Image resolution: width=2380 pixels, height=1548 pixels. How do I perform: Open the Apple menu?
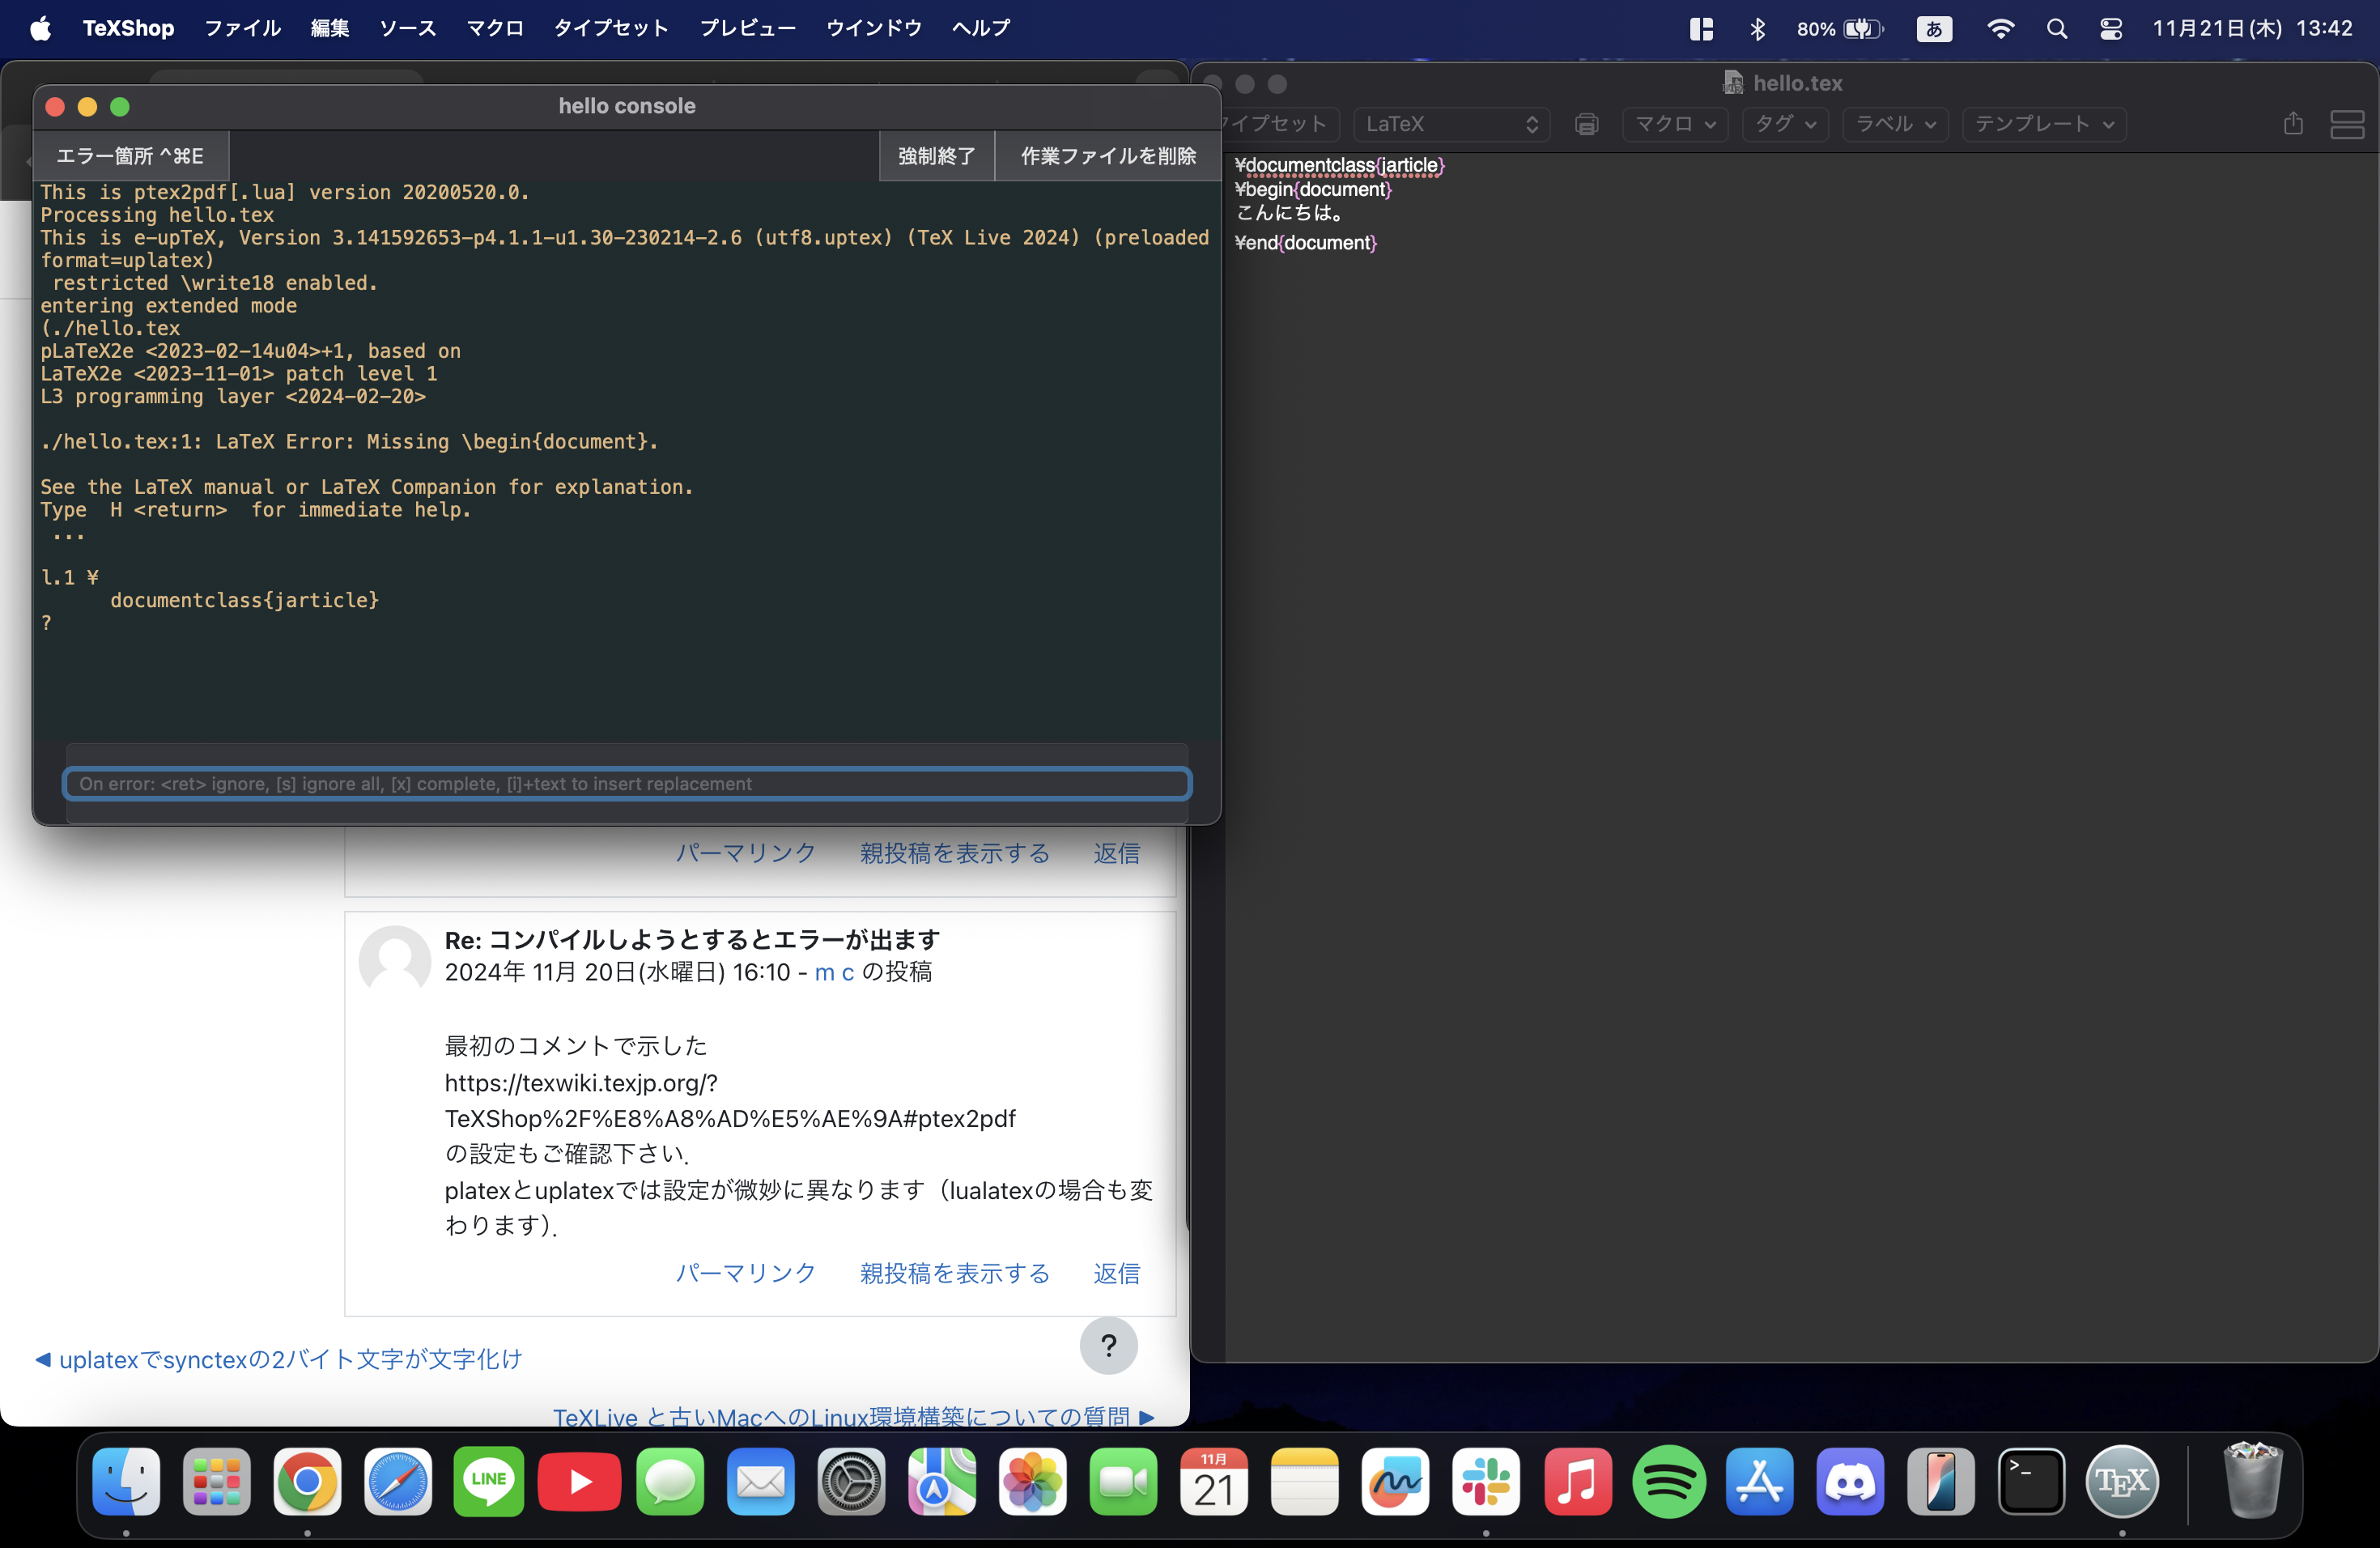40,28
